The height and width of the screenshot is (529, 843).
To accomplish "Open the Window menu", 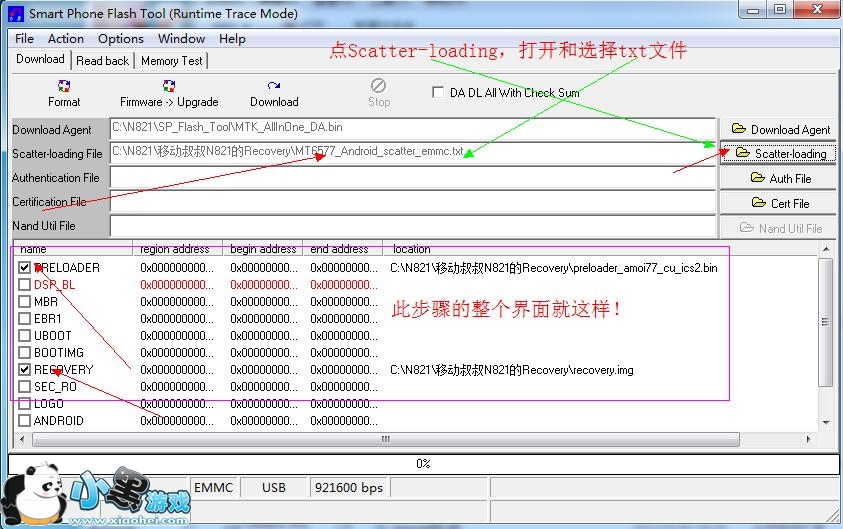I will [181, 39].
